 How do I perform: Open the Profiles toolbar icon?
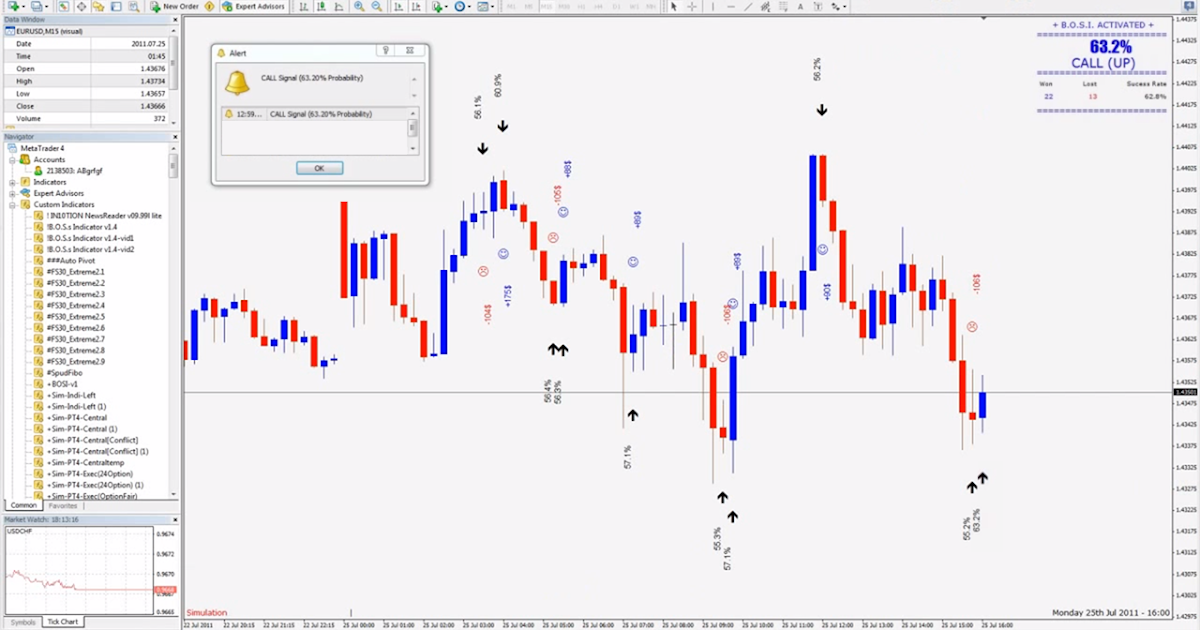point(36,6)
